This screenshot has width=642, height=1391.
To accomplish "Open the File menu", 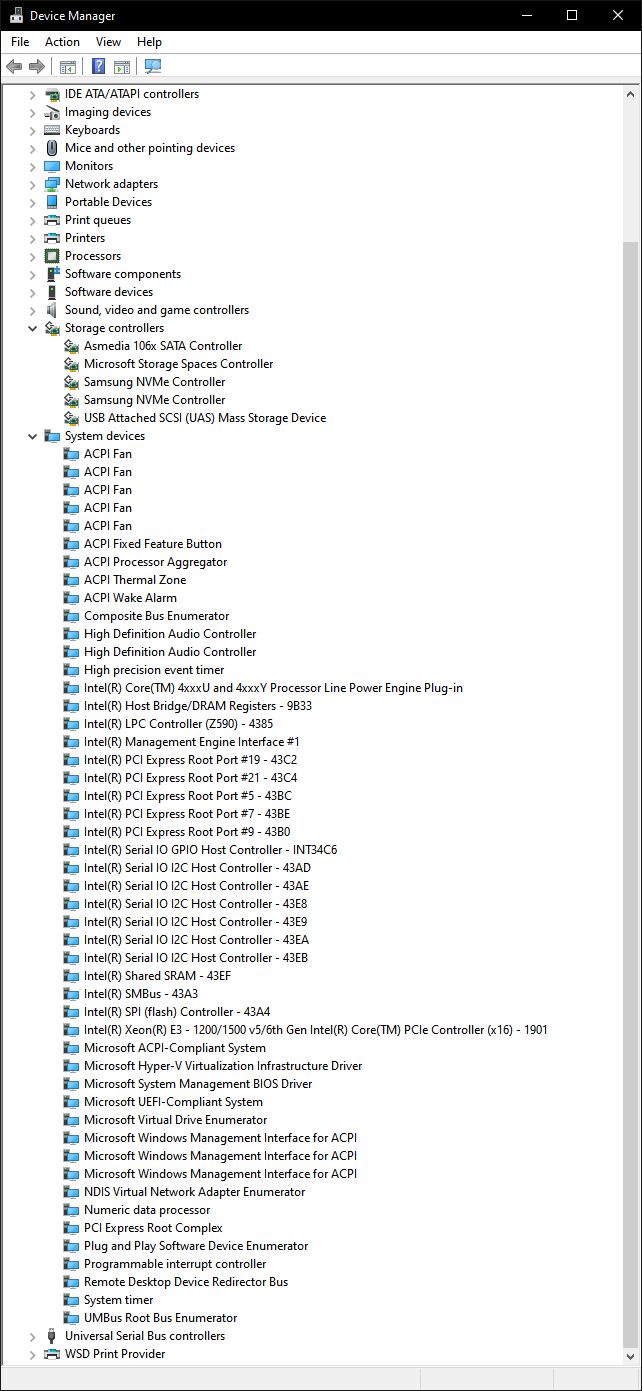I will (20, 42).
